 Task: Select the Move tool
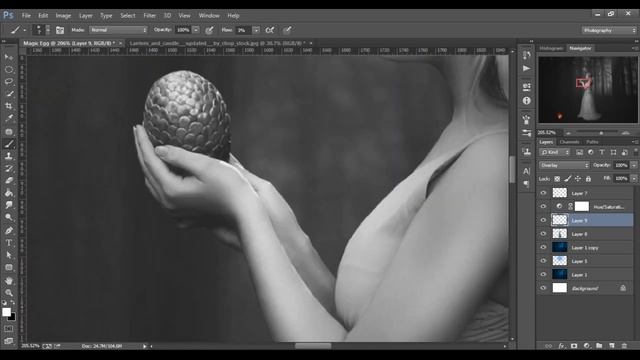9,57
